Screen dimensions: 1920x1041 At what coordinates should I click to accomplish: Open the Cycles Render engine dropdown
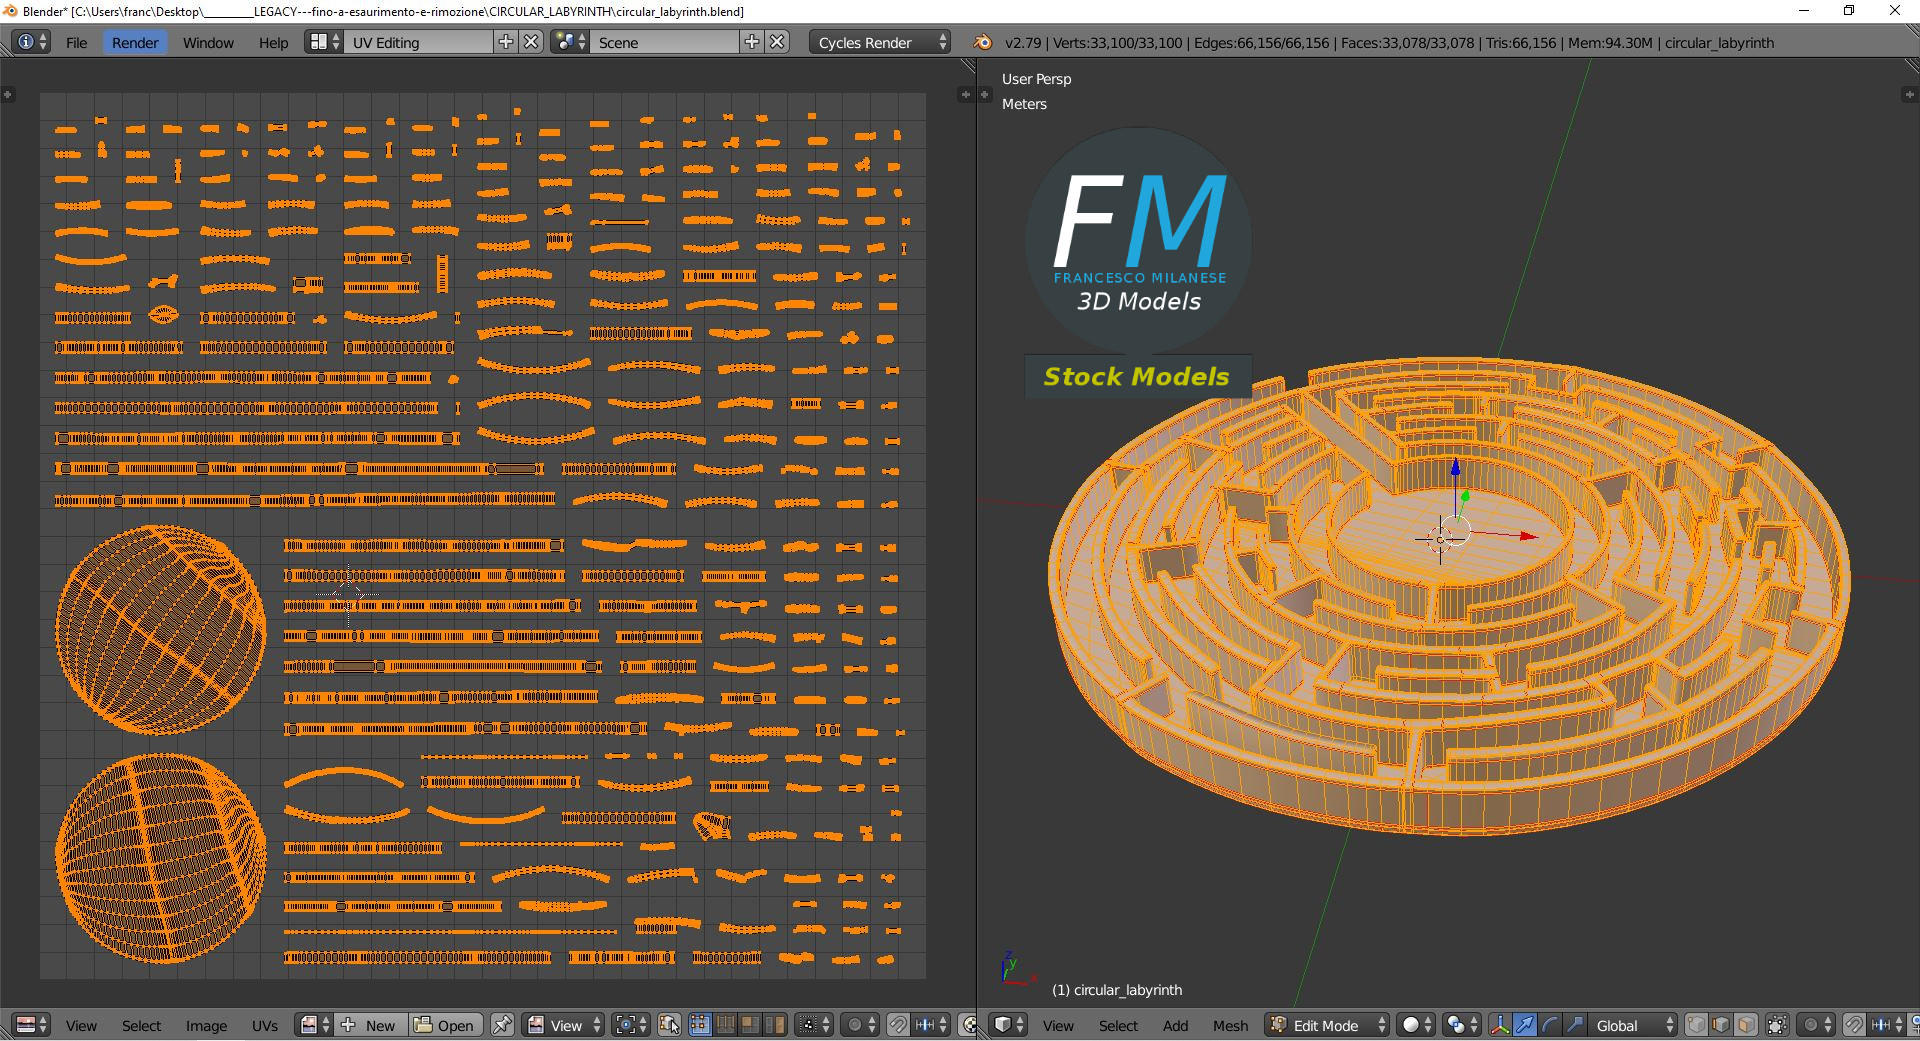[x=875, y=42]
